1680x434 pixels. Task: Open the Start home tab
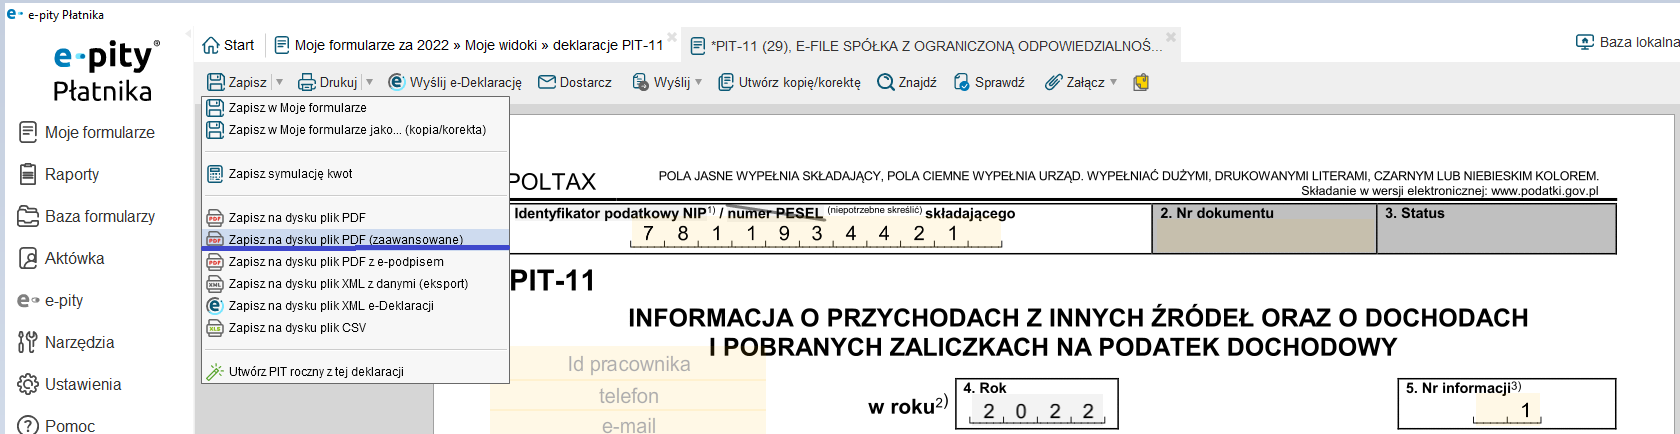pyautogui.click(x=228, y=45)
